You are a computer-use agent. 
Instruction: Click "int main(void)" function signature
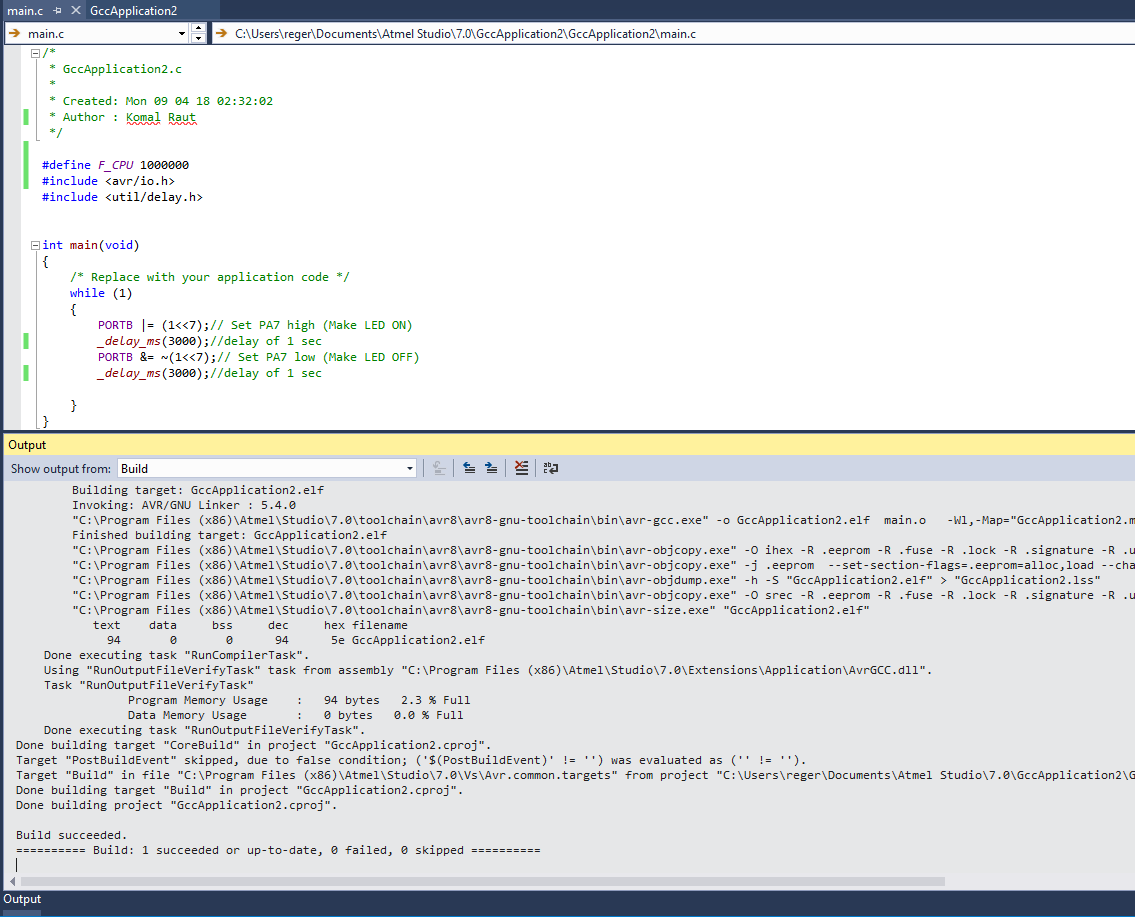pyautogui.click(x=90, y=245)
